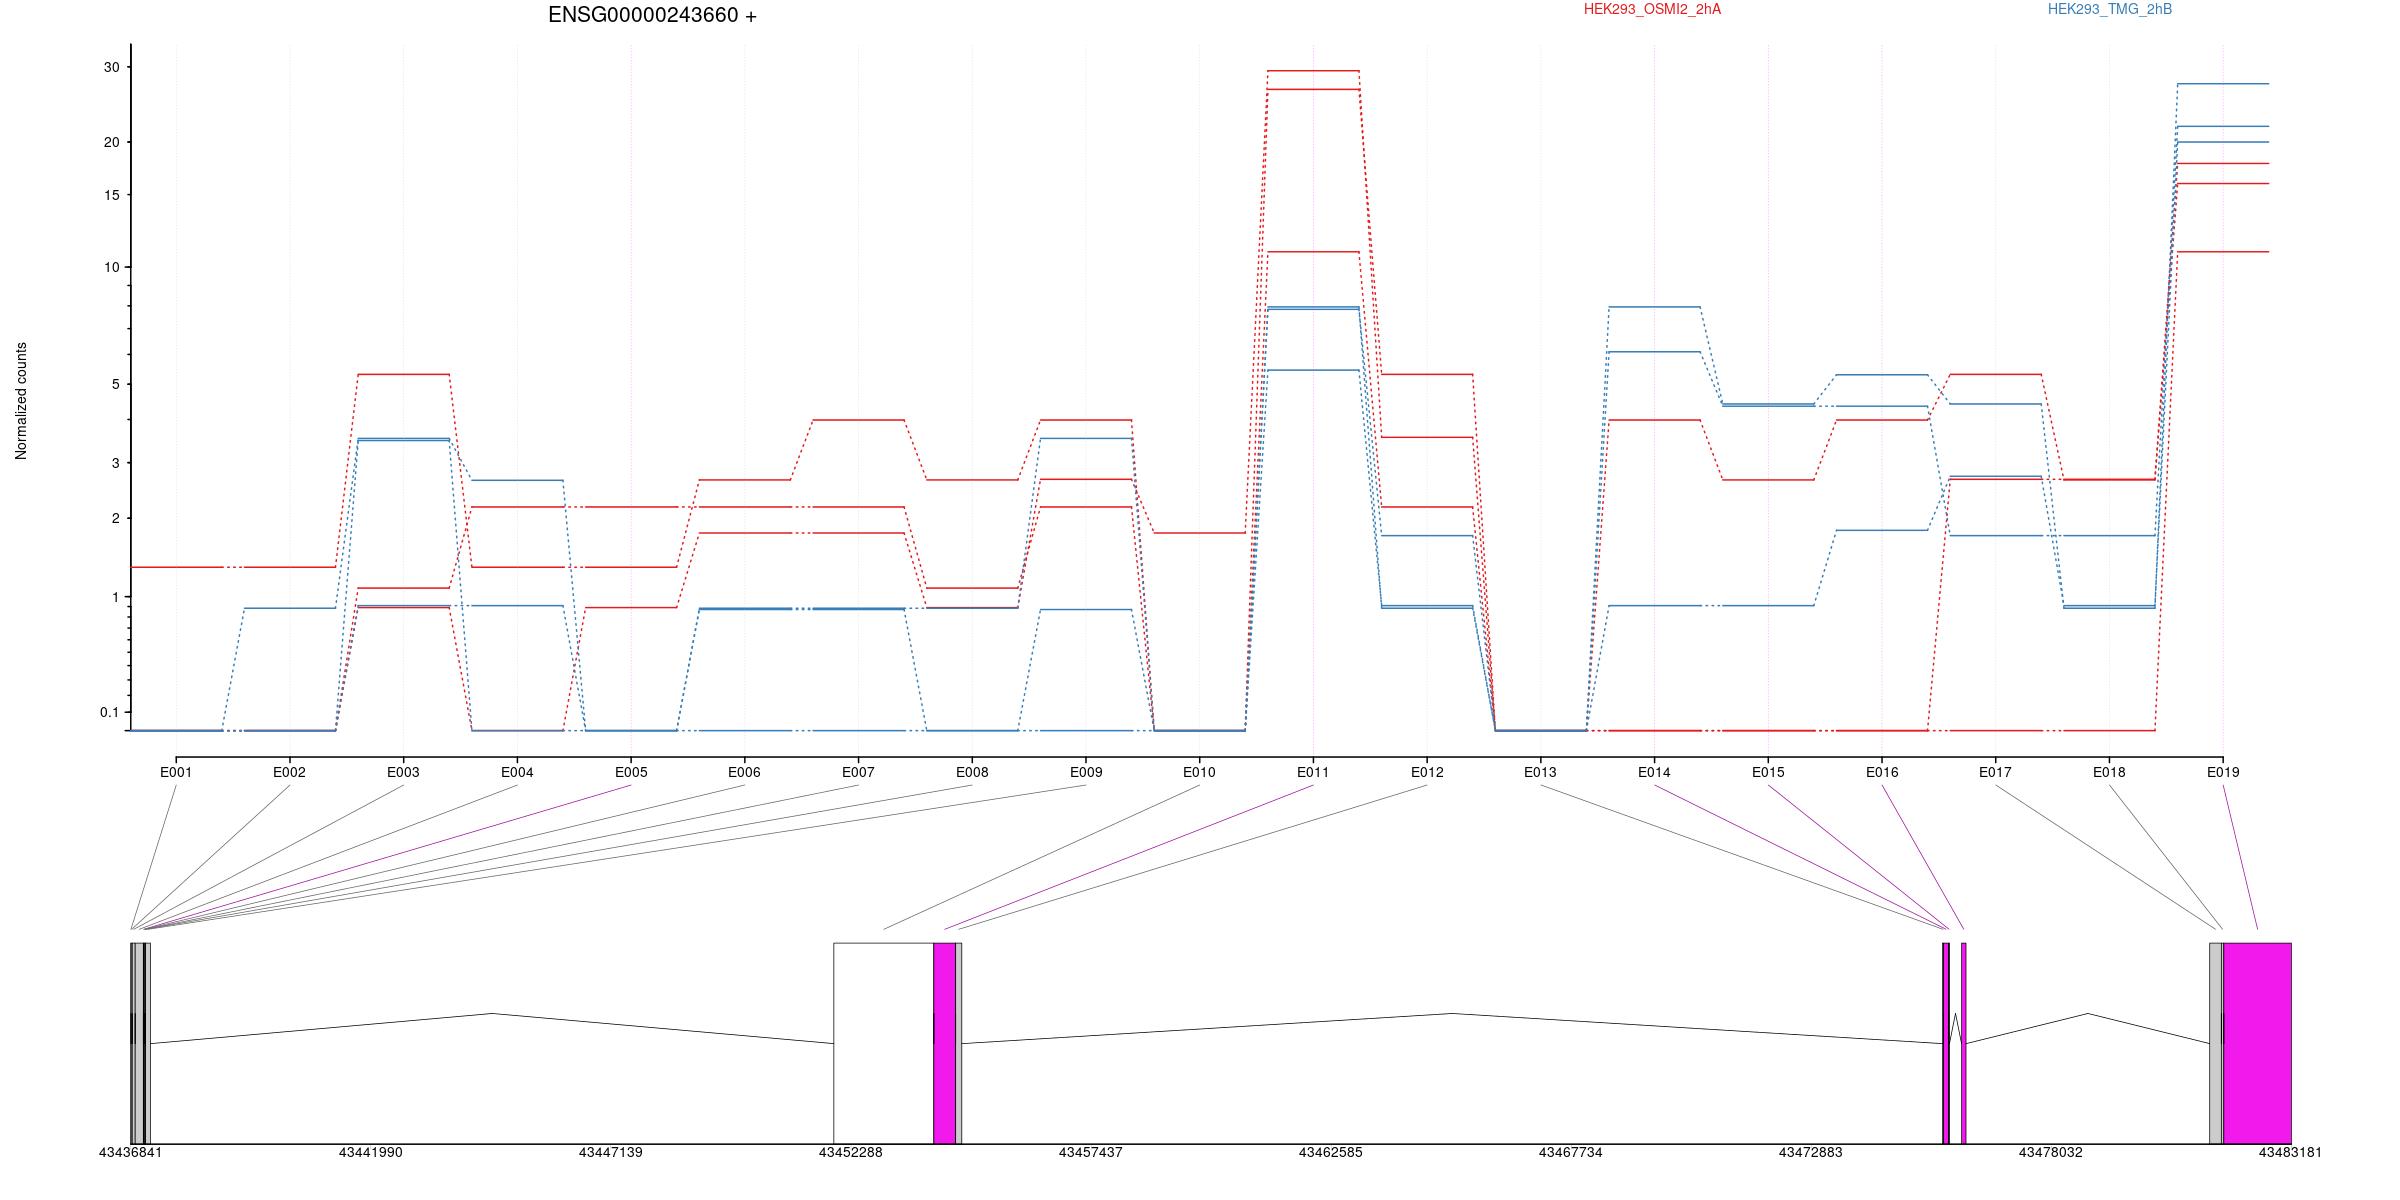Click genomic coordinate 43467734
Image resolution: width=2400 pixels, height=1200 pixels.
pos(1570,1152)
